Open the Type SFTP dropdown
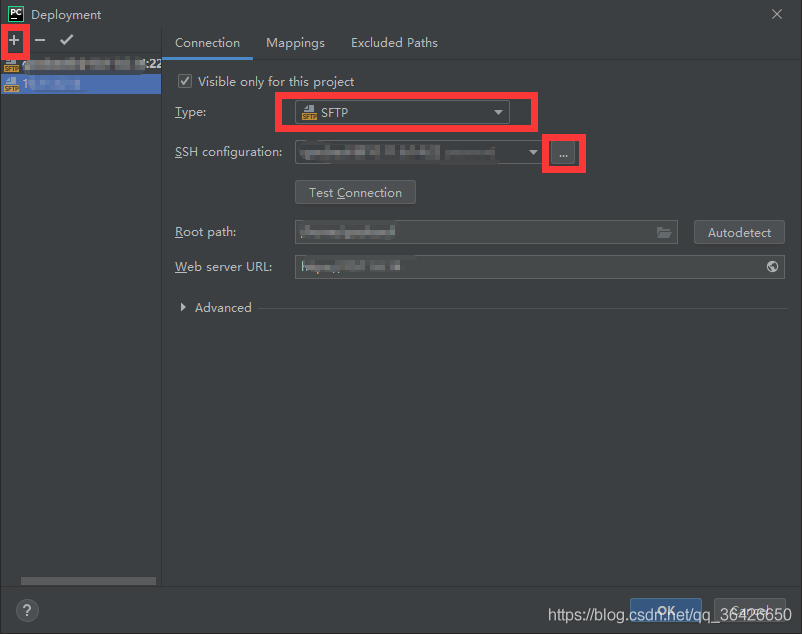 click(402, 112)
